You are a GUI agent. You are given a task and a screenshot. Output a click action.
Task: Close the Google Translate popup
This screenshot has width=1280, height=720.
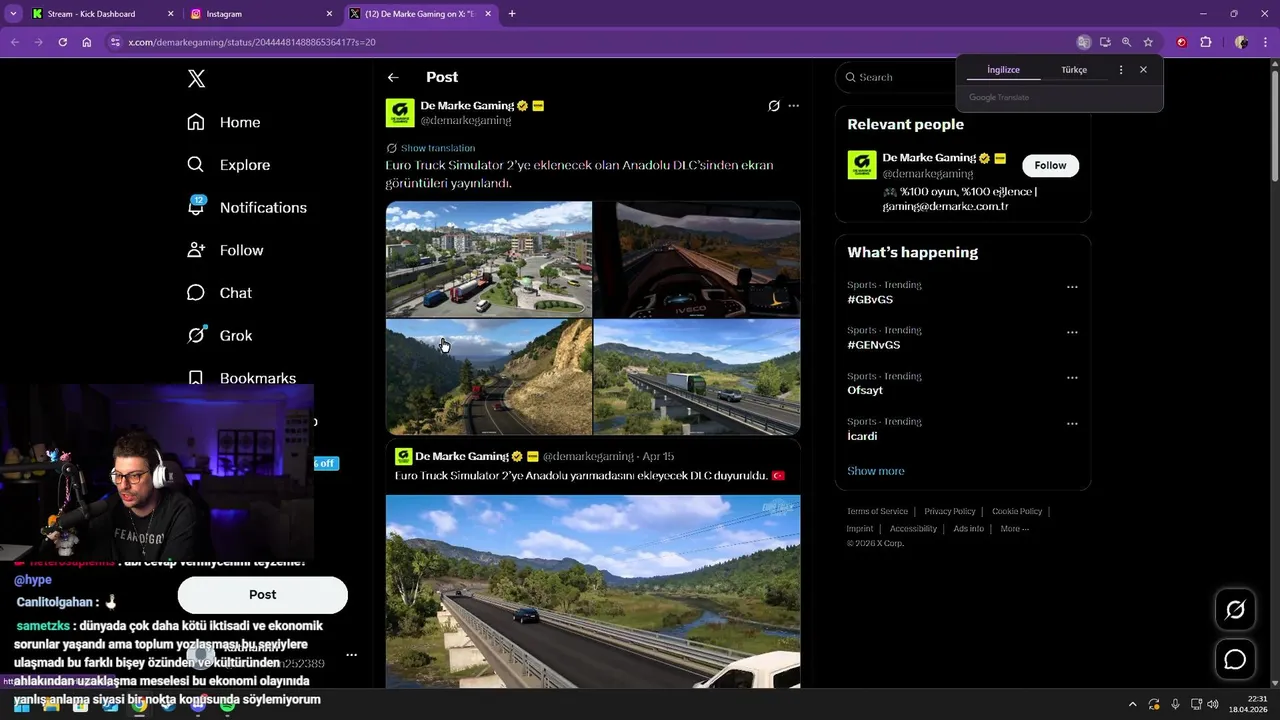point(1143,70)
